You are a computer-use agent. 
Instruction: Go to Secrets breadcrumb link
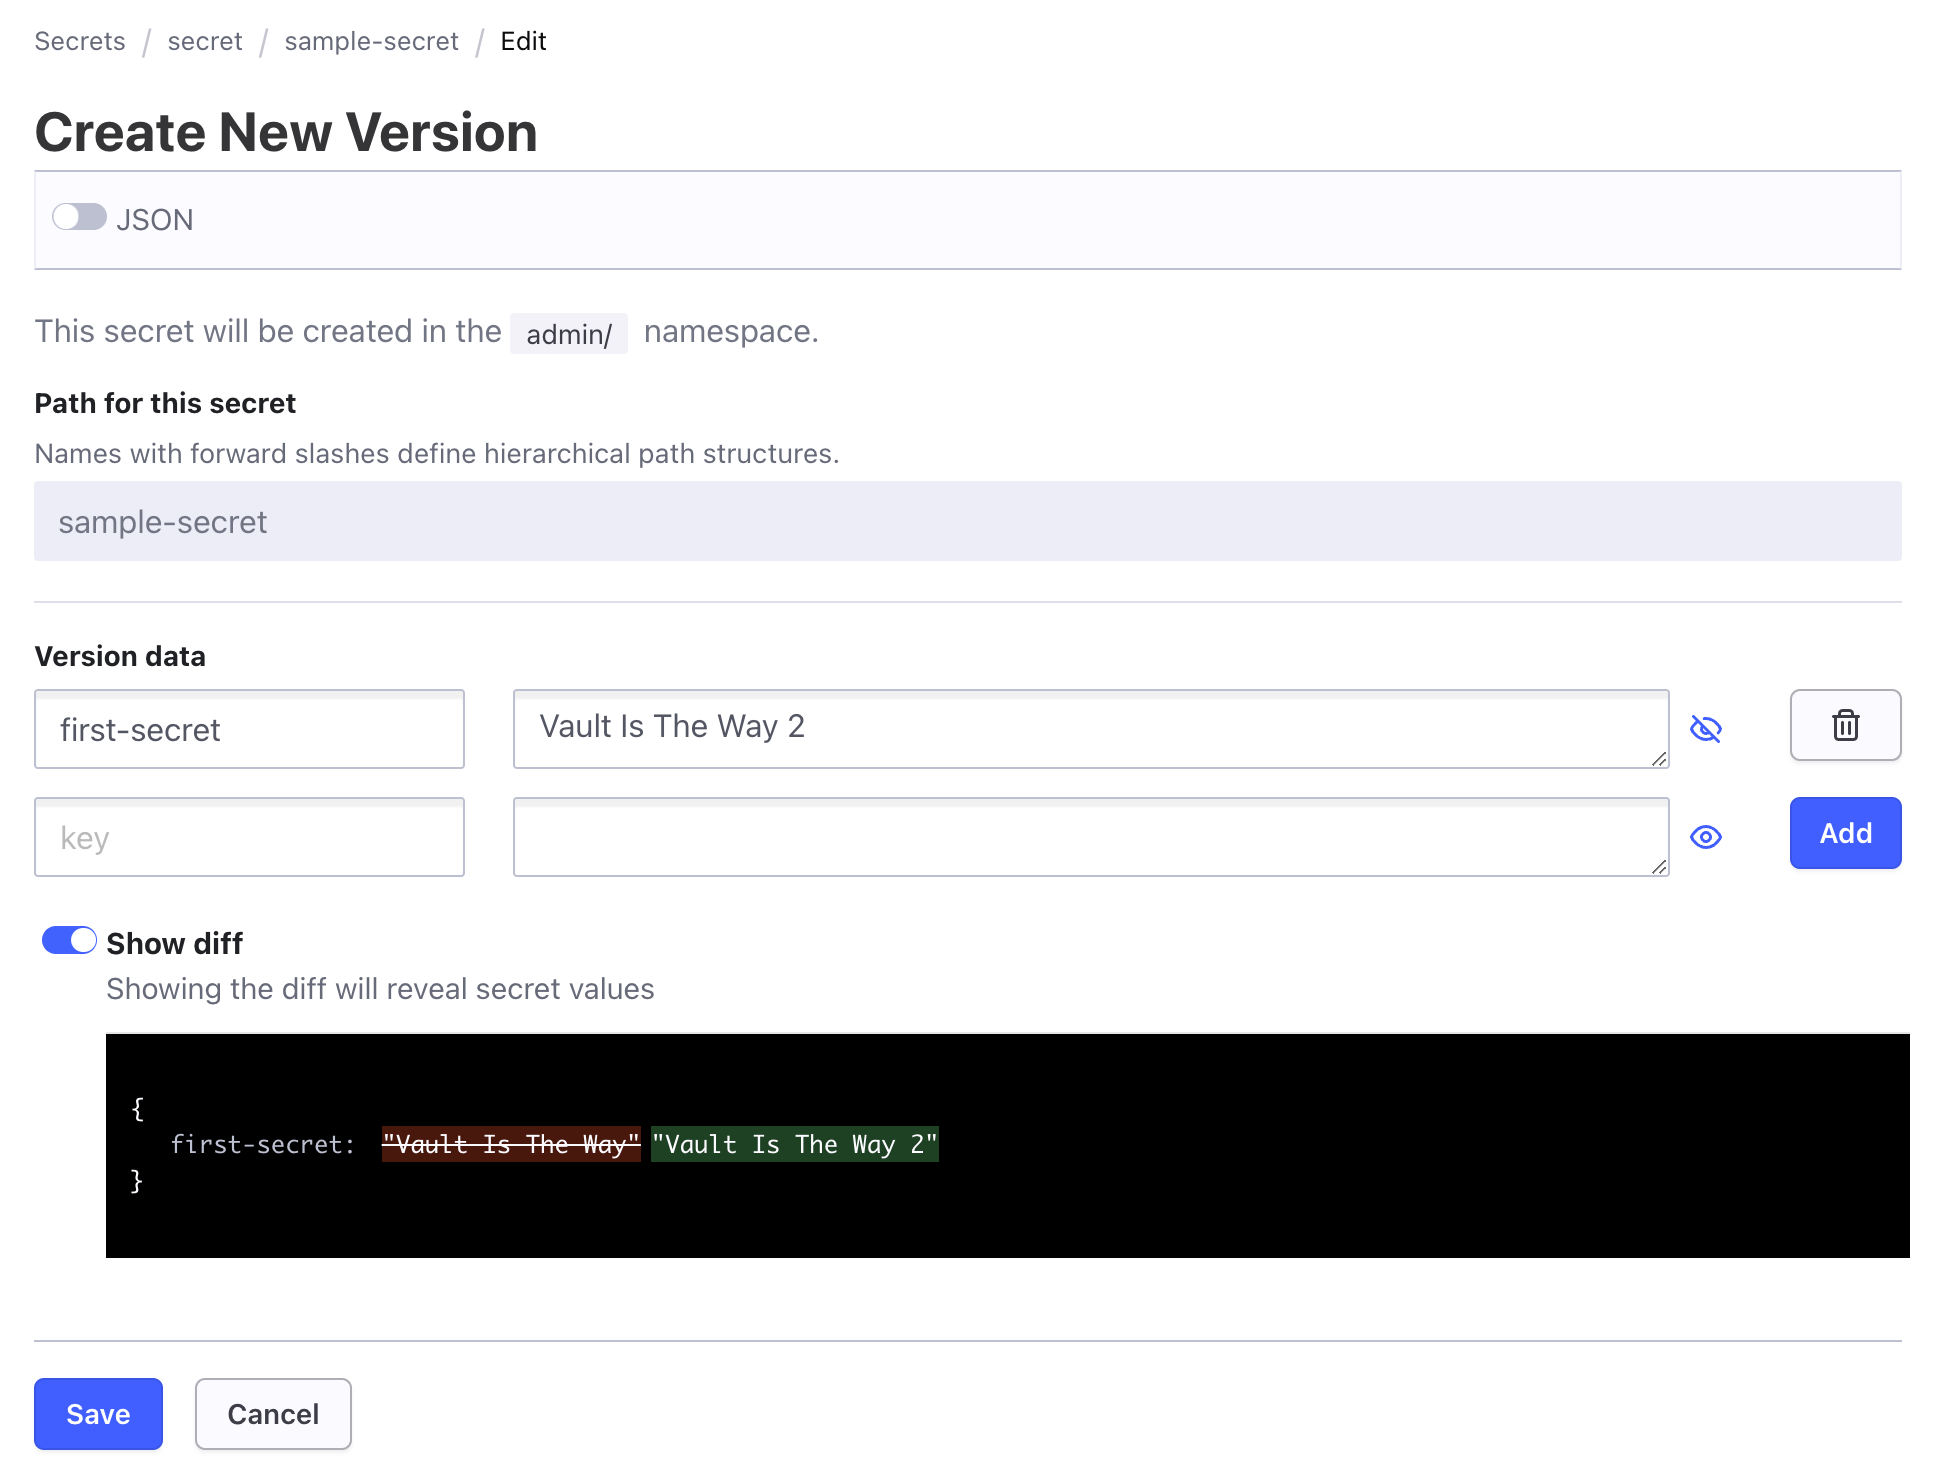80,41
